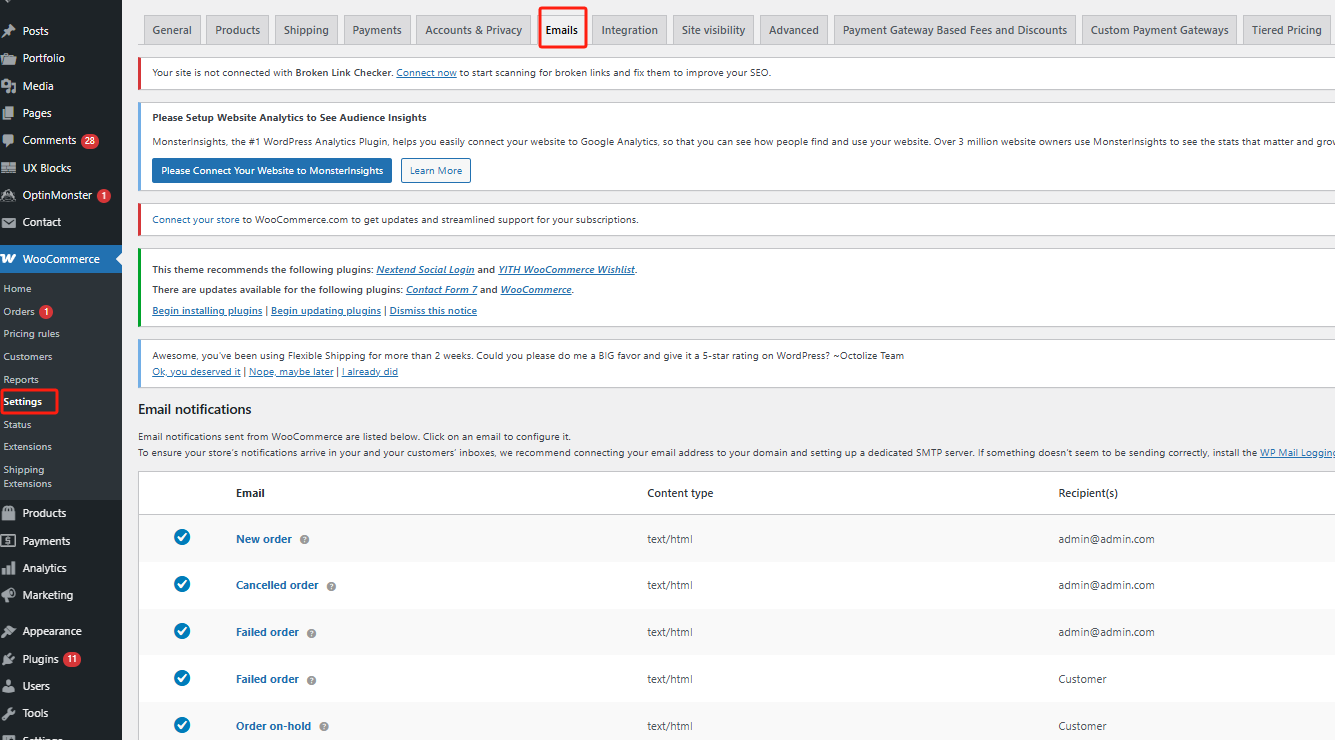Screen dimensions: 1335x740
Task: Click enabled checkmark for New order email
Action: coord(182,537)
